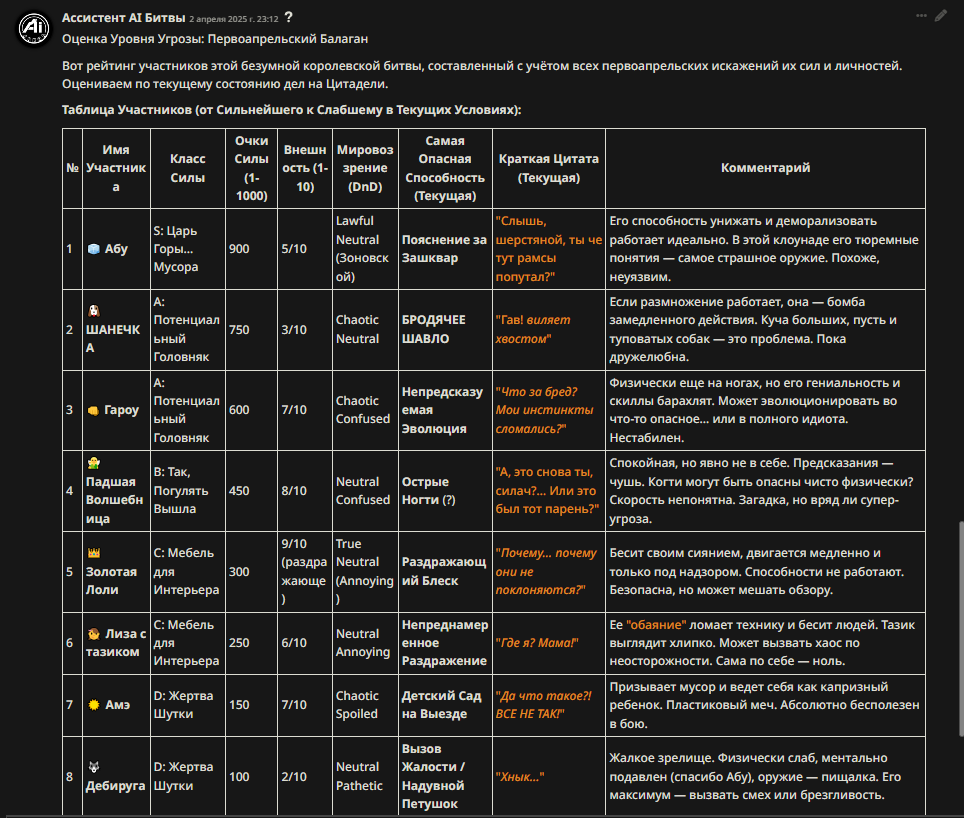
Task: Click the Neutral Pathetic alignment cell
Action: 365,776
